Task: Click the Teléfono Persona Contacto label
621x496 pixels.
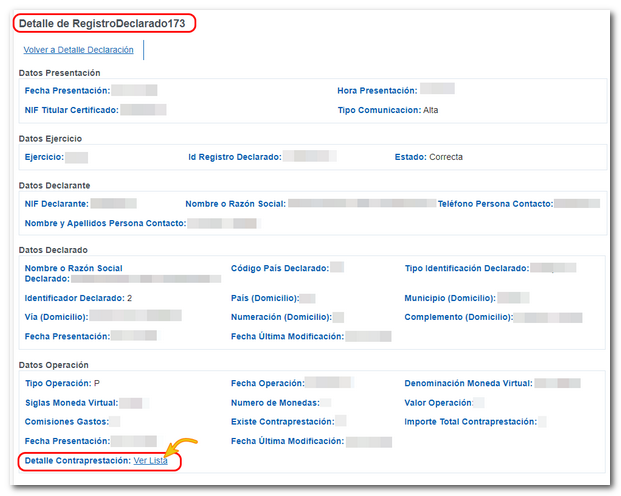Action: click(495, 204)
